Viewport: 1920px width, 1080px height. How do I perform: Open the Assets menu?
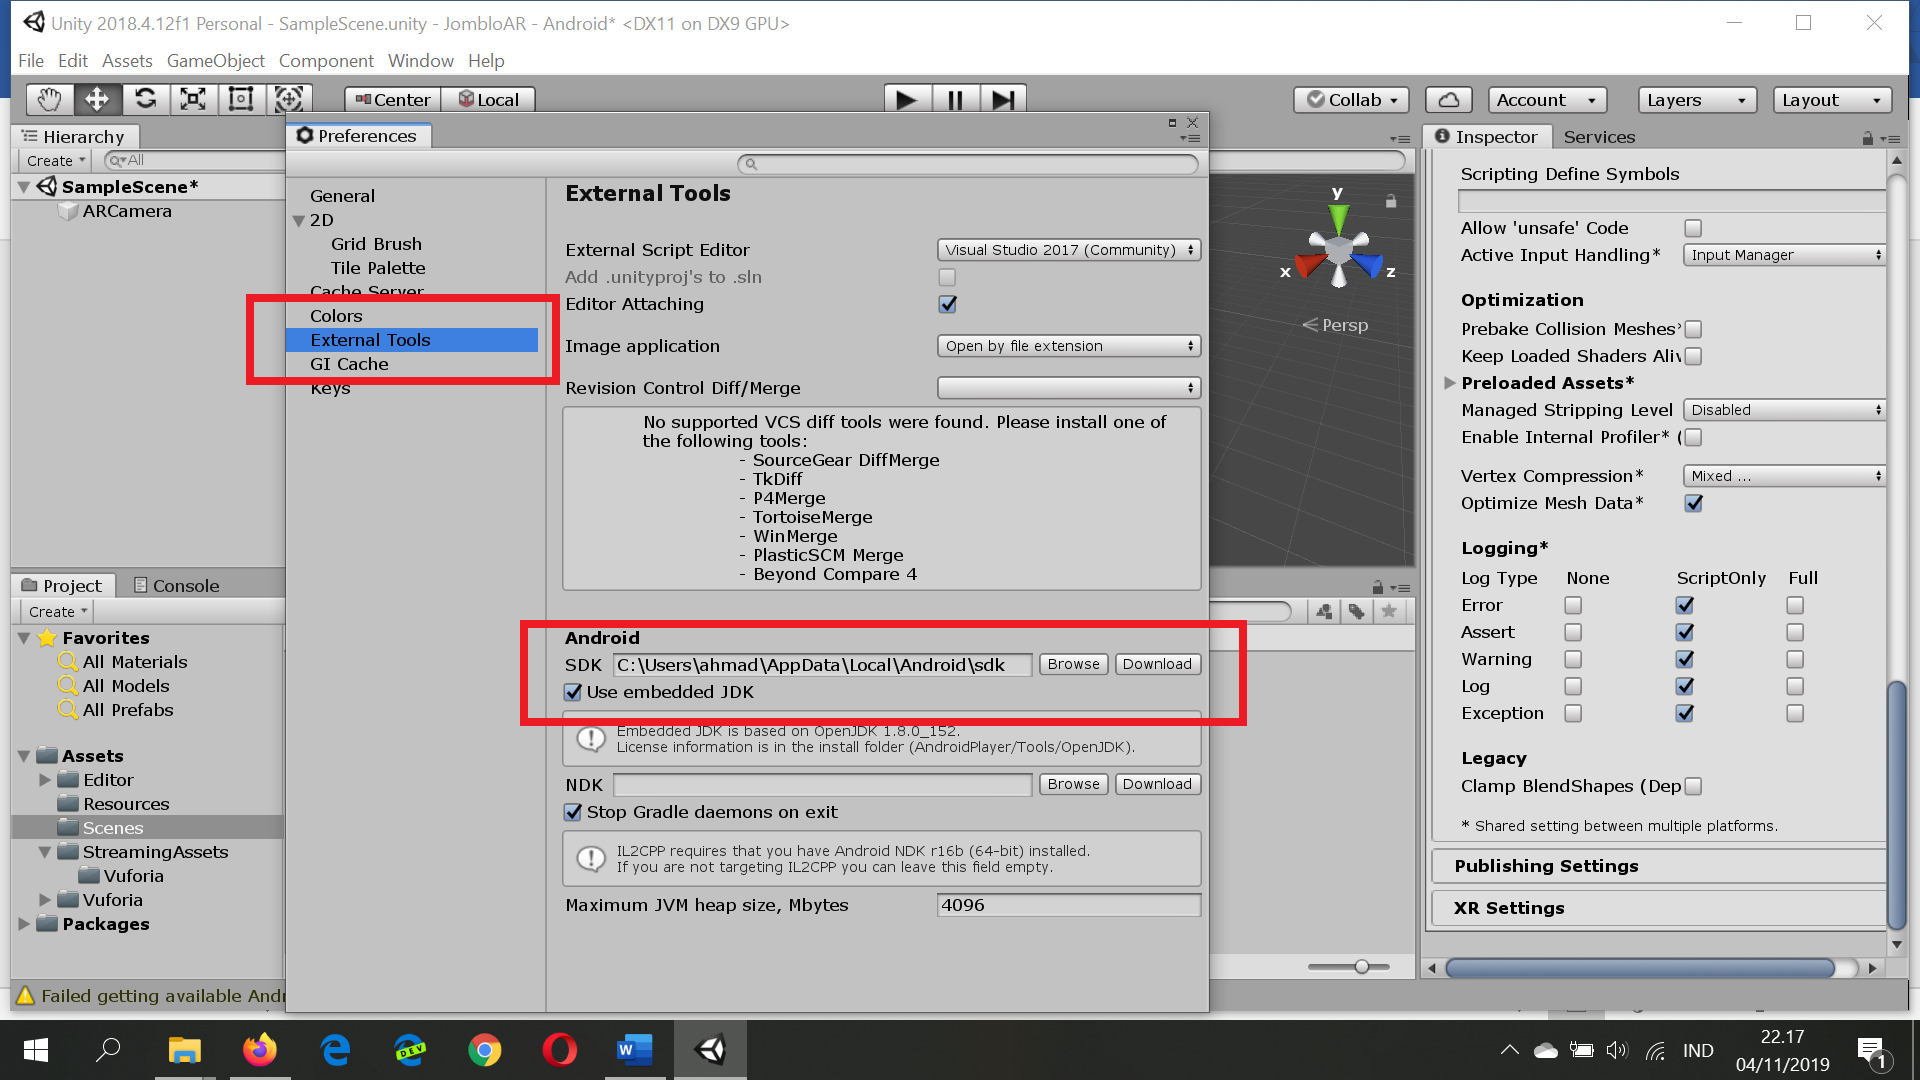pyautogui.click(x=127, y=61)
